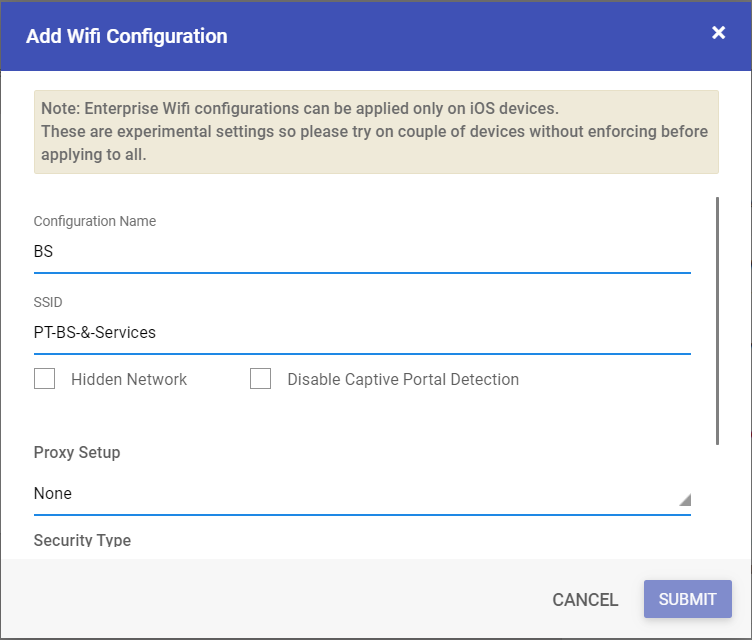Click empty area of the dialog footer
Viewport: 752px width, 640px height.
288,599
